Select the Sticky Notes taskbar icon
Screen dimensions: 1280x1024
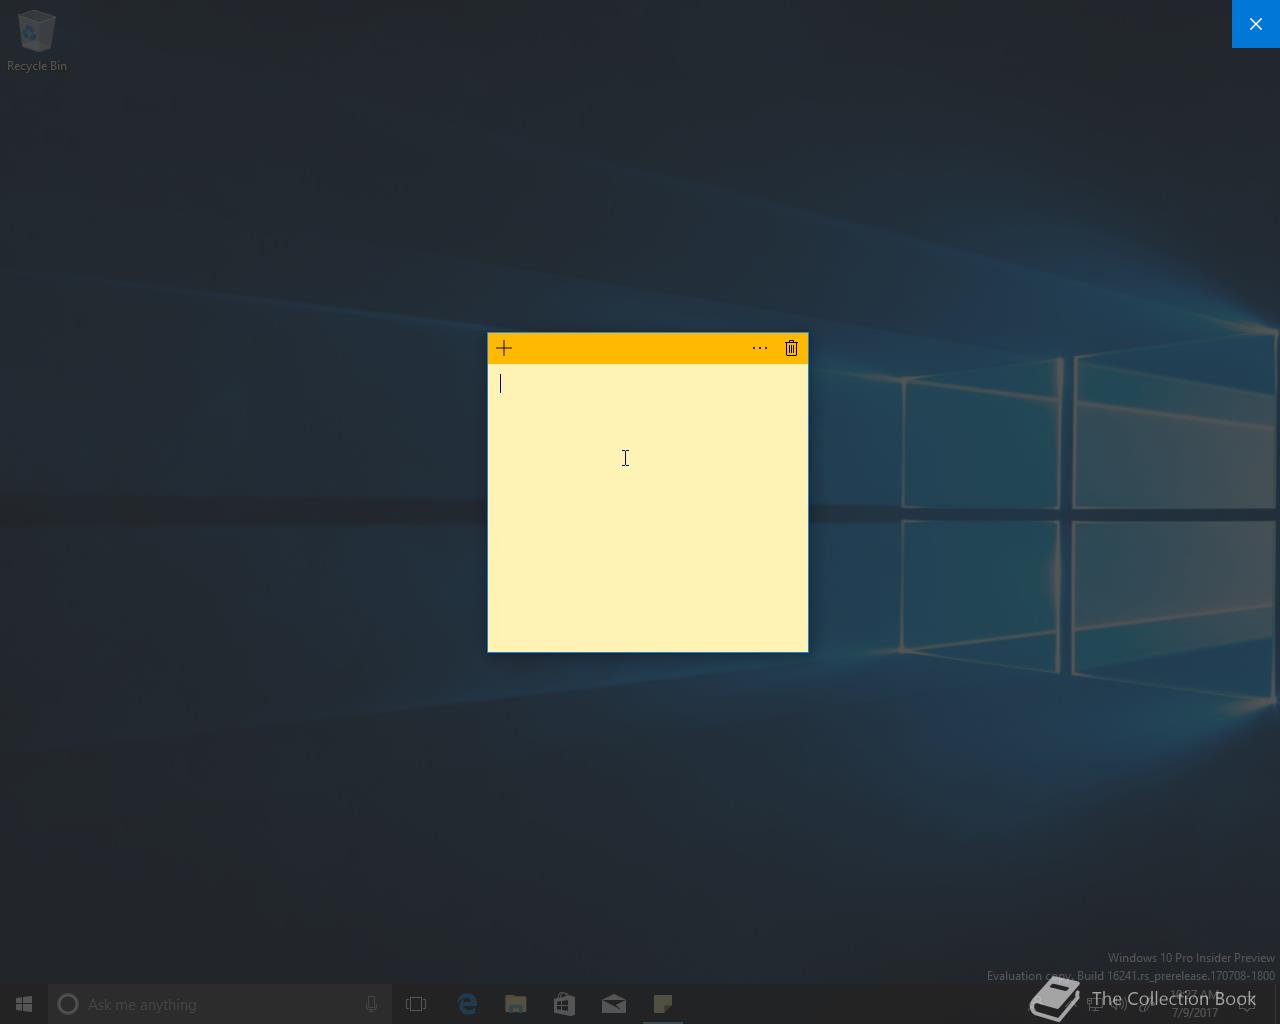[663, 1004]
